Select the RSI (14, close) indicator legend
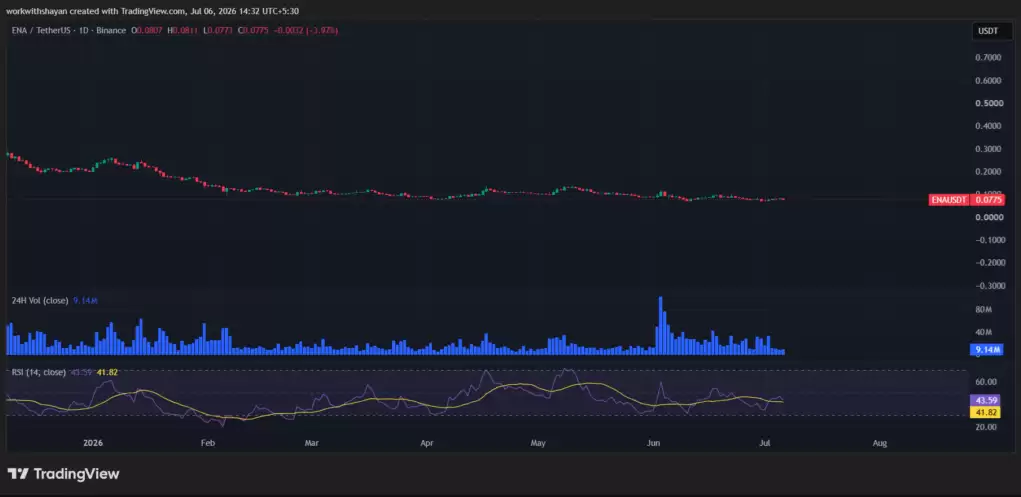This screenshot has width=1021, height=497. tap(38, 372)
